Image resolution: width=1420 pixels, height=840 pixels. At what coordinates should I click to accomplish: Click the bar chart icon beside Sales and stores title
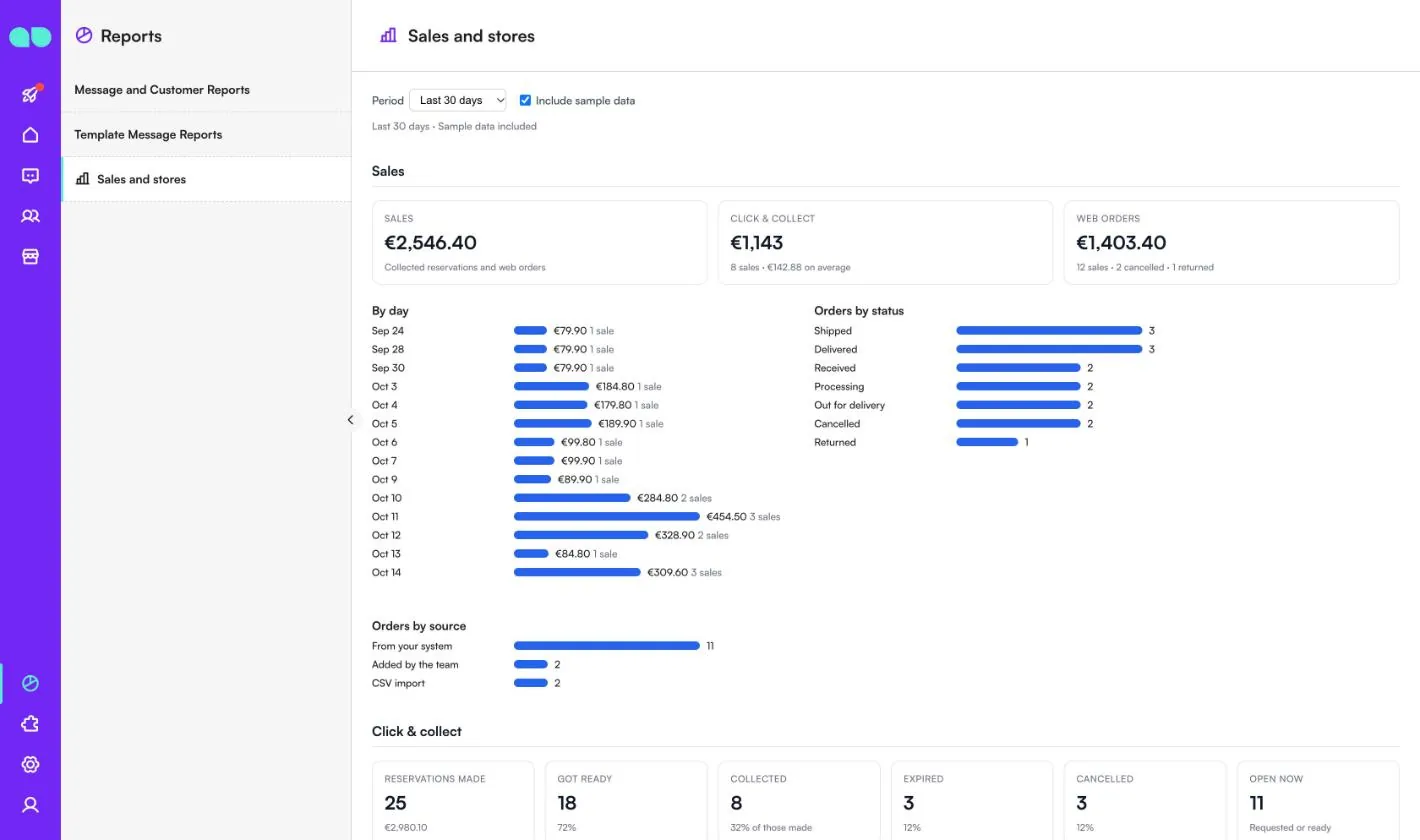tap(388, 36)
